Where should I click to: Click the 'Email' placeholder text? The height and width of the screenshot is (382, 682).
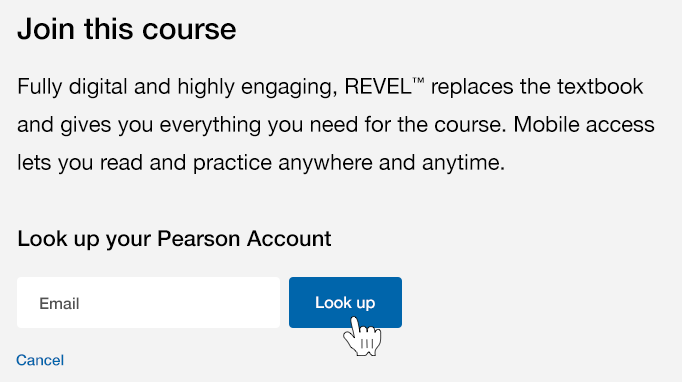(x=59, y=303)
